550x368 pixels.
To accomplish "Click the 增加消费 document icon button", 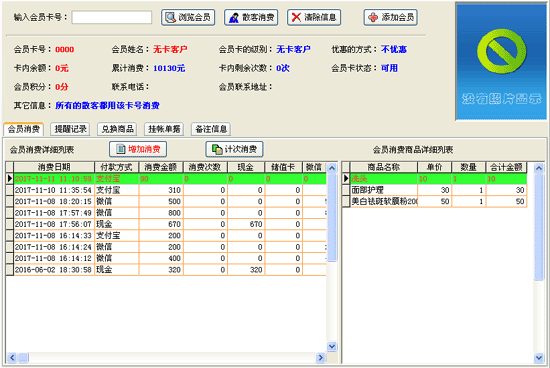I will [x=138, y=149].
